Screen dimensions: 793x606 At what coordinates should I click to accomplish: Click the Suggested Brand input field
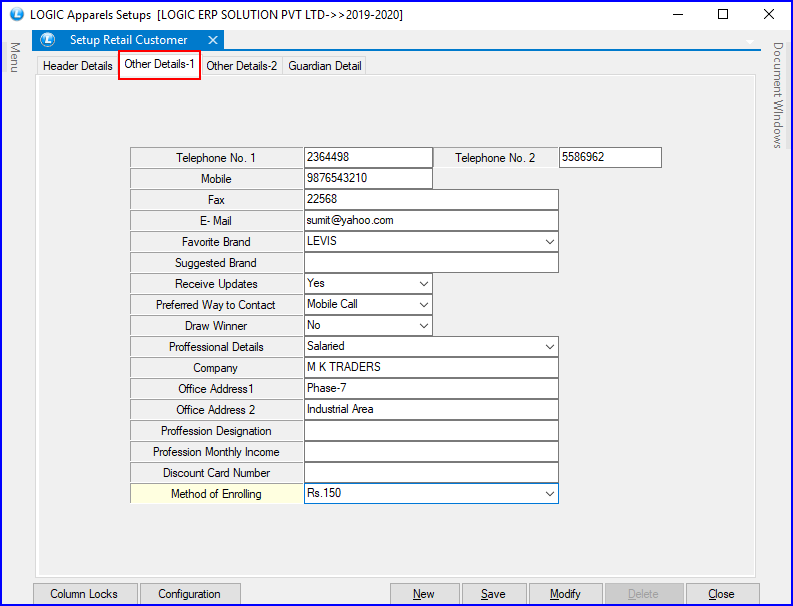point(431,263)
